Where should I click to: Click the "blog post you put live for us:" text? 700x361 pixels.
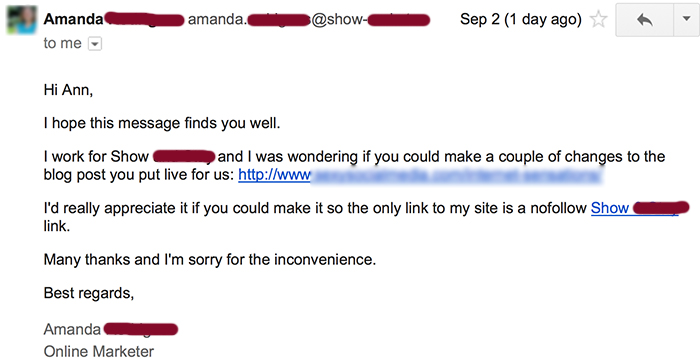139,175
